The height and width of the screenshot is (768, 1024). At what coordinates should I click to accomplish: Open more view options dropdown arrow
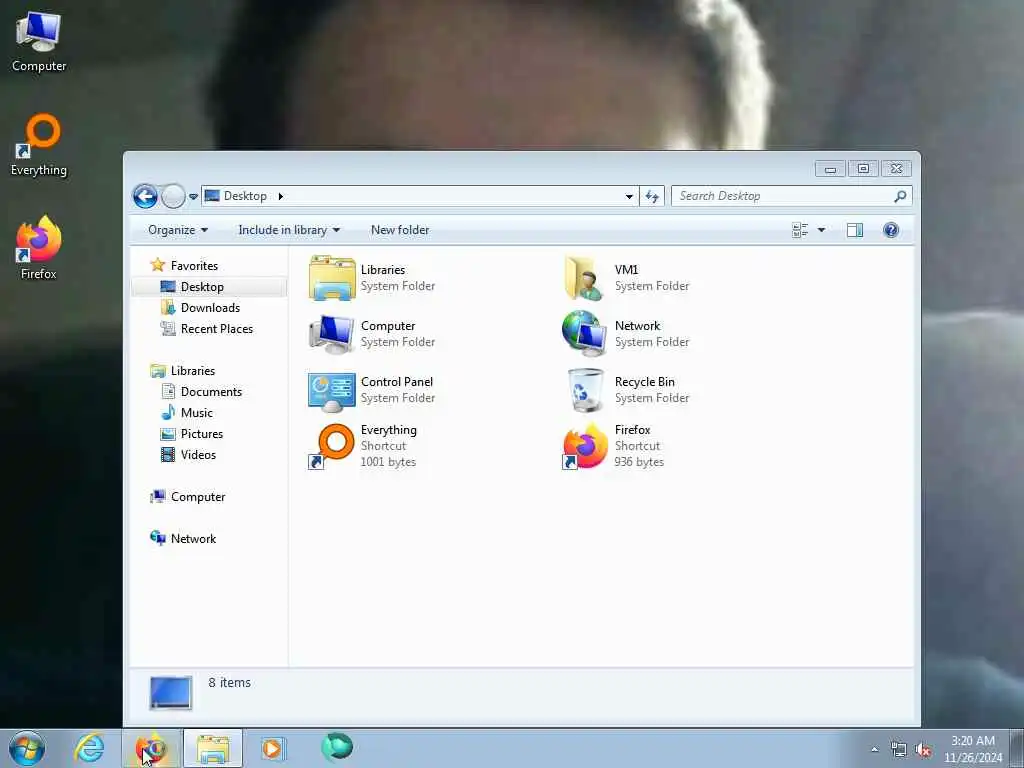coord(822,230)
